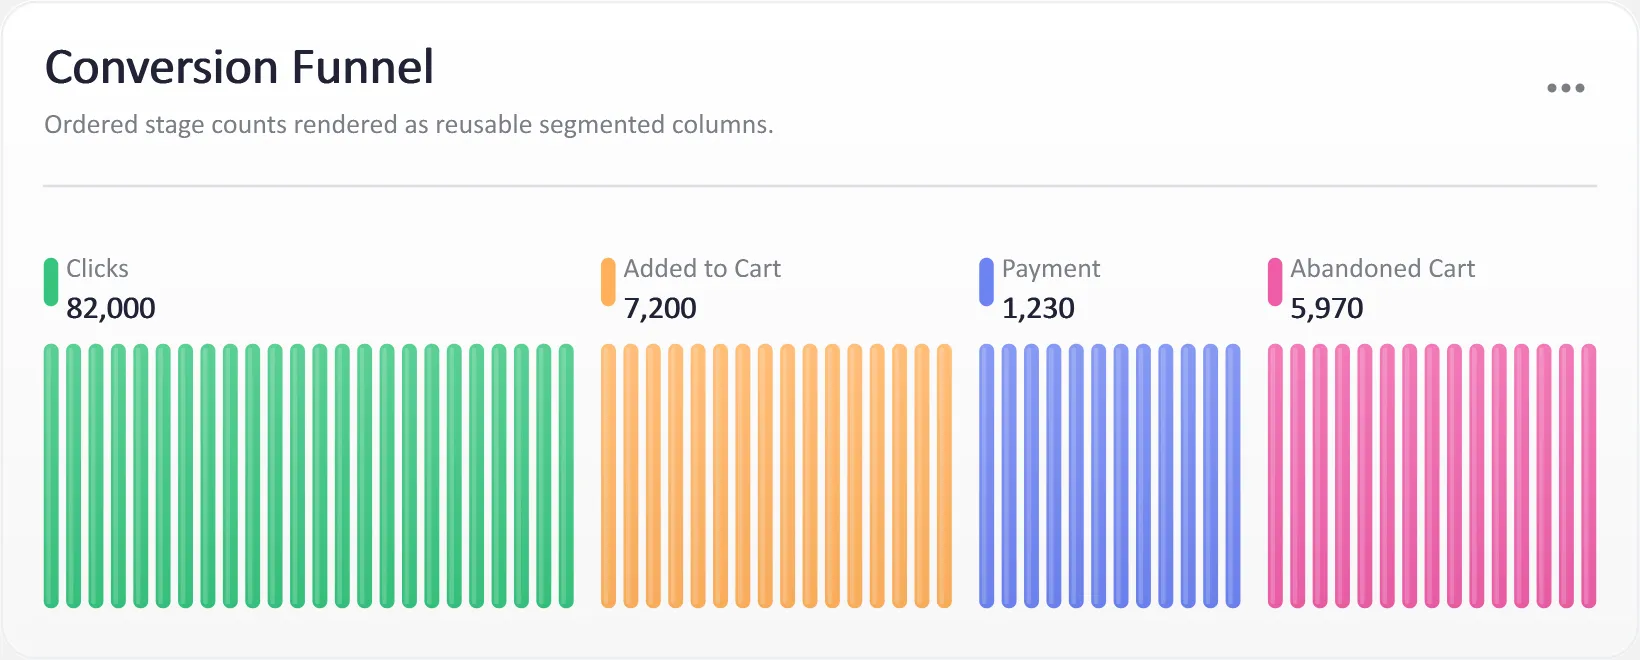This screenshot has height=660, width=1640.
Task: Click the orange Added to Cart legend marker
Action: pos(608,282)
